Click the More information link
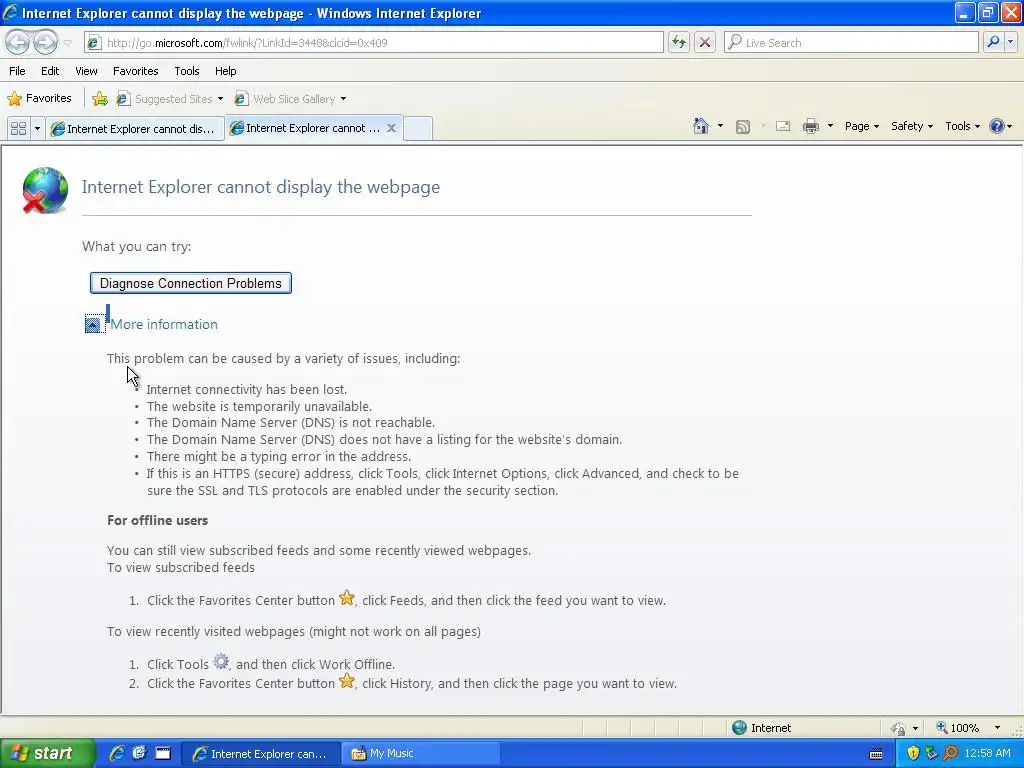This screenshot has width=1024, height=768. point(164,325)
